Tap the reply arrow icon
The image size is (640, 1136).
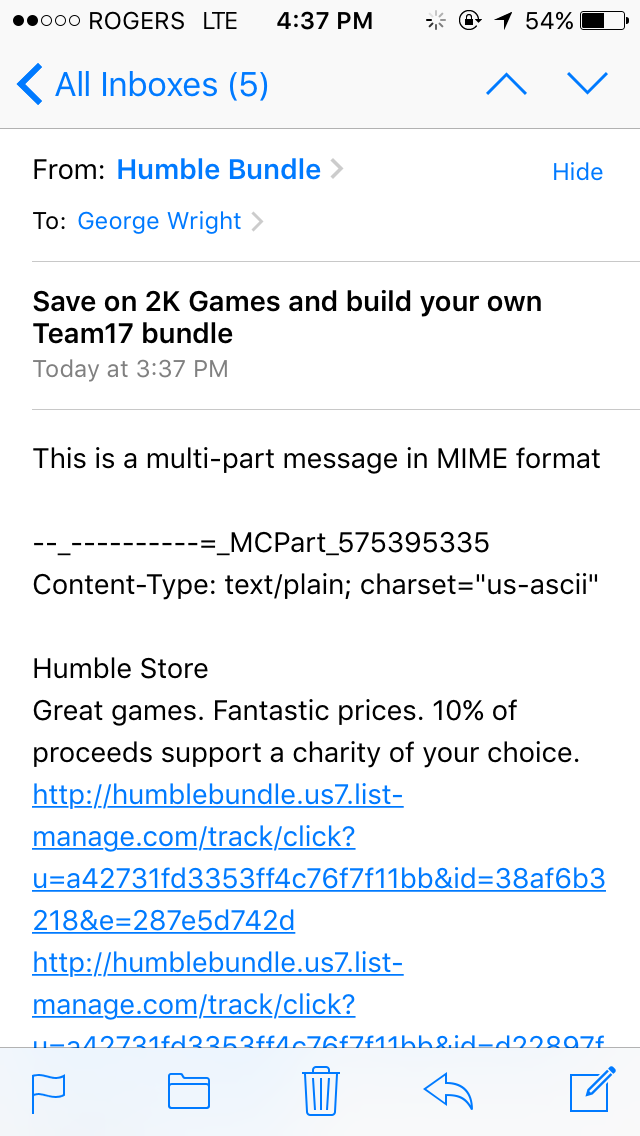pyautogui.click(x=448, y=1092)
